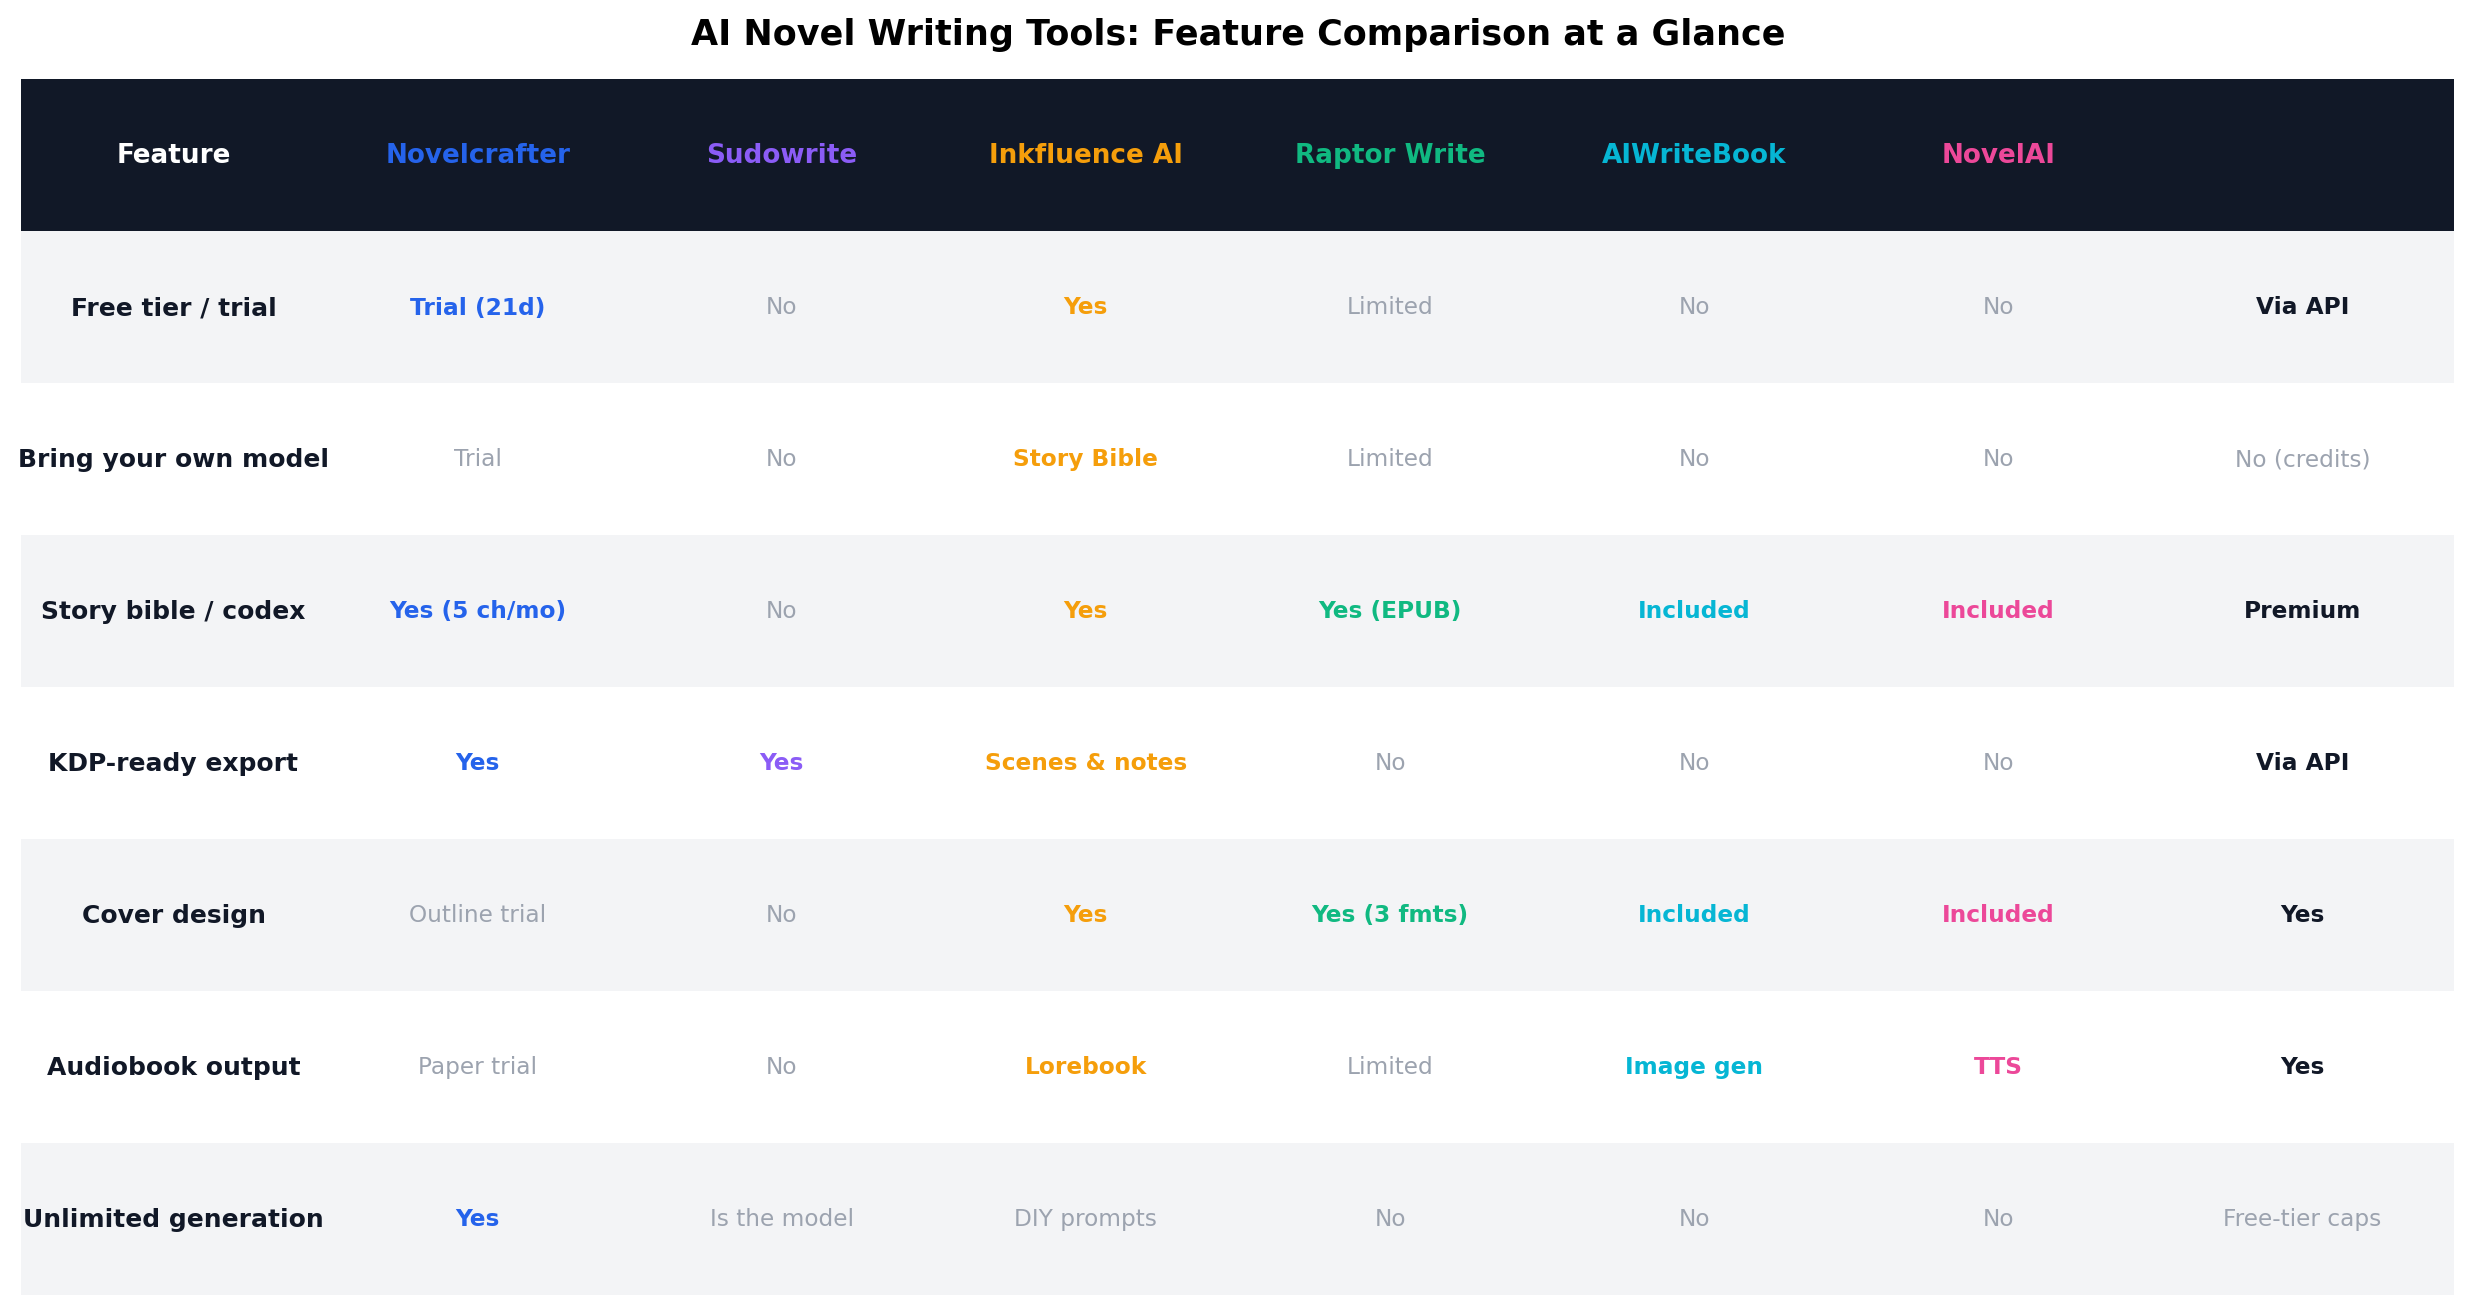This screenshot has height=1313, width=2472.
Task: Click Sudowrite 'No' in Story bible row
Action: pos(781,611)
